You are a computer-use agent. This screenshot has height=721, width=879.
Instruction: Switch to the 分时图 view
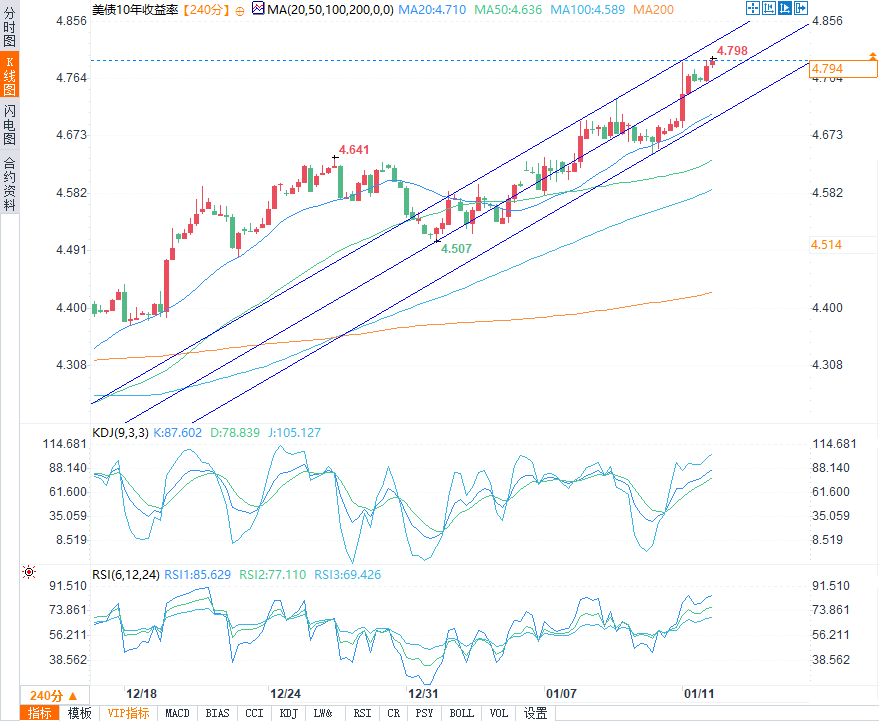coord(9,25)
